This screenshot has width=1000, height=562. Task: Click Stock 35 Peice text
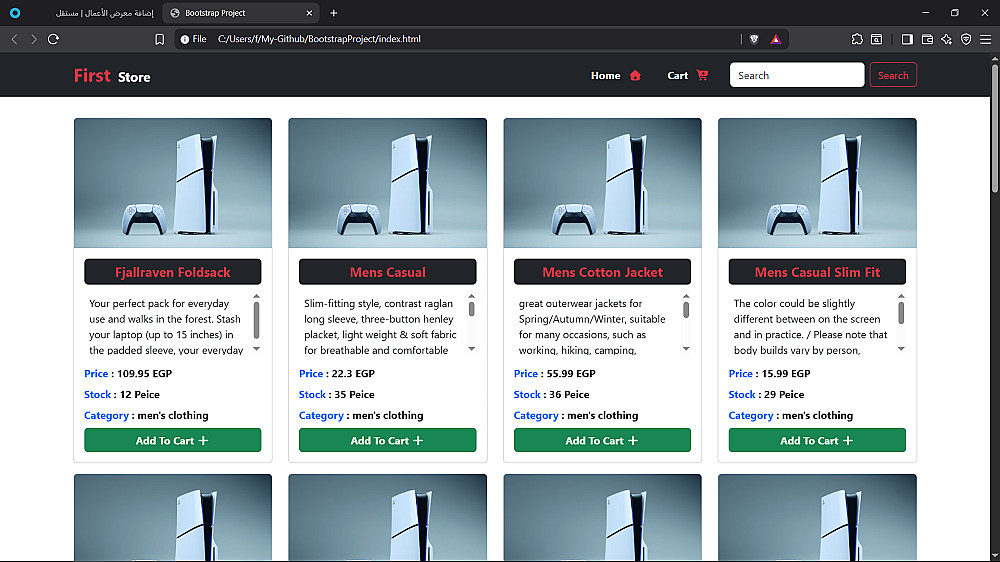pyautogui.click(x=337, y=394)
